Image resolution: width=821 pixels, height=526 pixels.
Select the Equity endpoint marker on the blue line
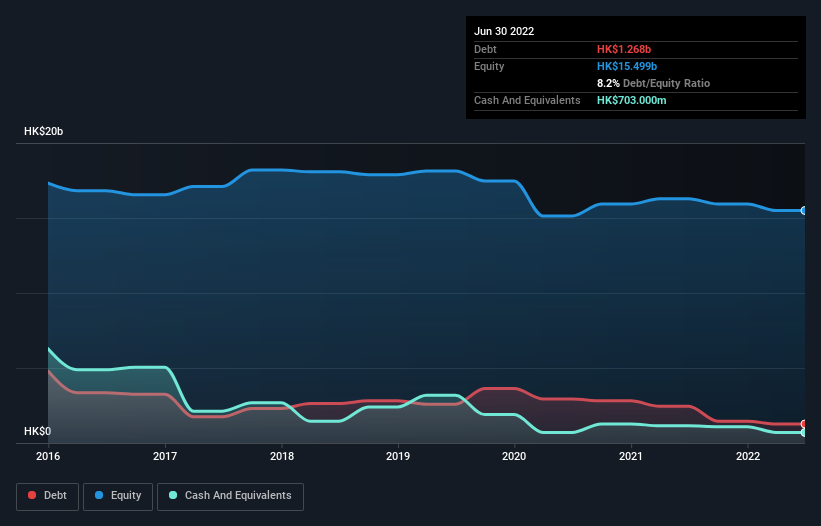(x=804, y=210)
